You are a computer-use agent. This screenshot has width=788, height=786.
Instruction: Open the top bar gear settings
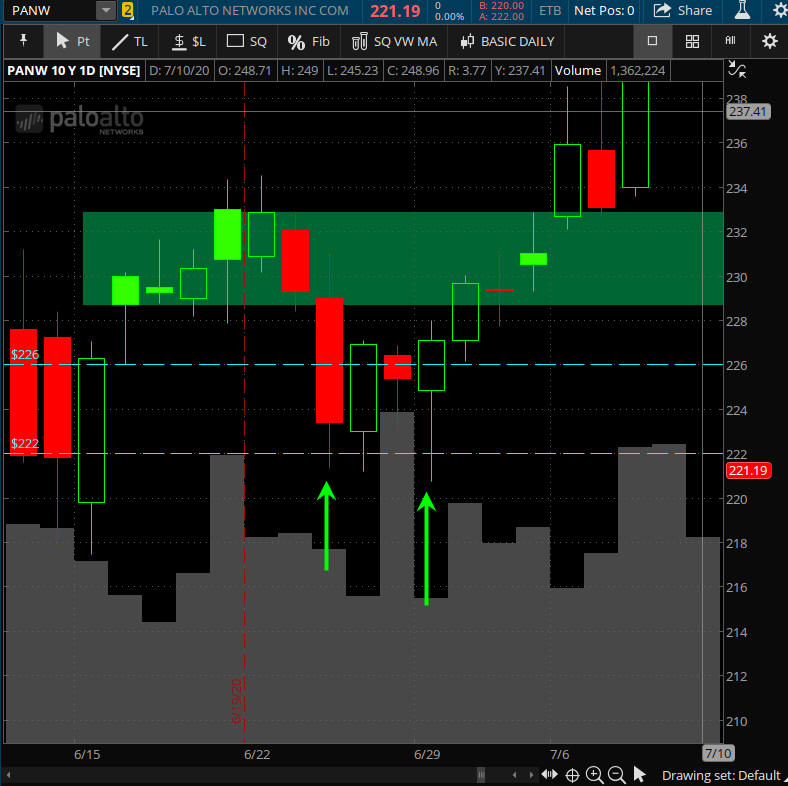coord(779,11)
